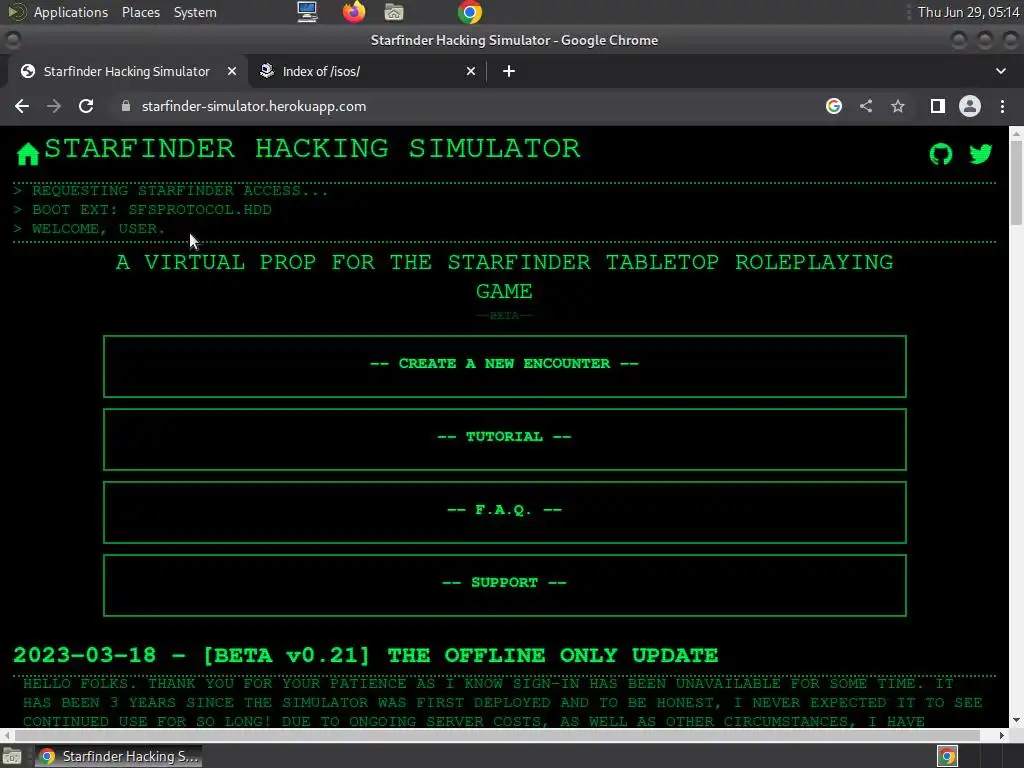This screenshot has width=1024, height=768.
Task: Click the small BETA label
Action: pos(504,315)
